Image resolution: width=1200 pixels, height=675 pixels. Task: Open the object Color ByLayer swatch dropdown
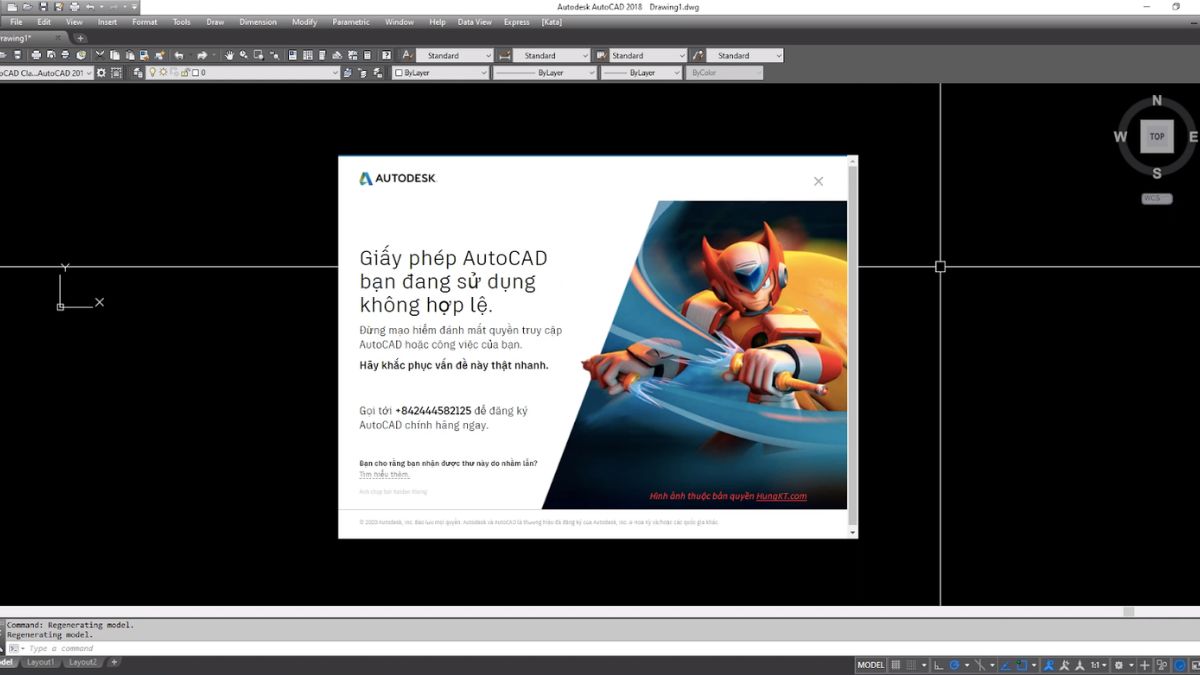coord(441,72)
